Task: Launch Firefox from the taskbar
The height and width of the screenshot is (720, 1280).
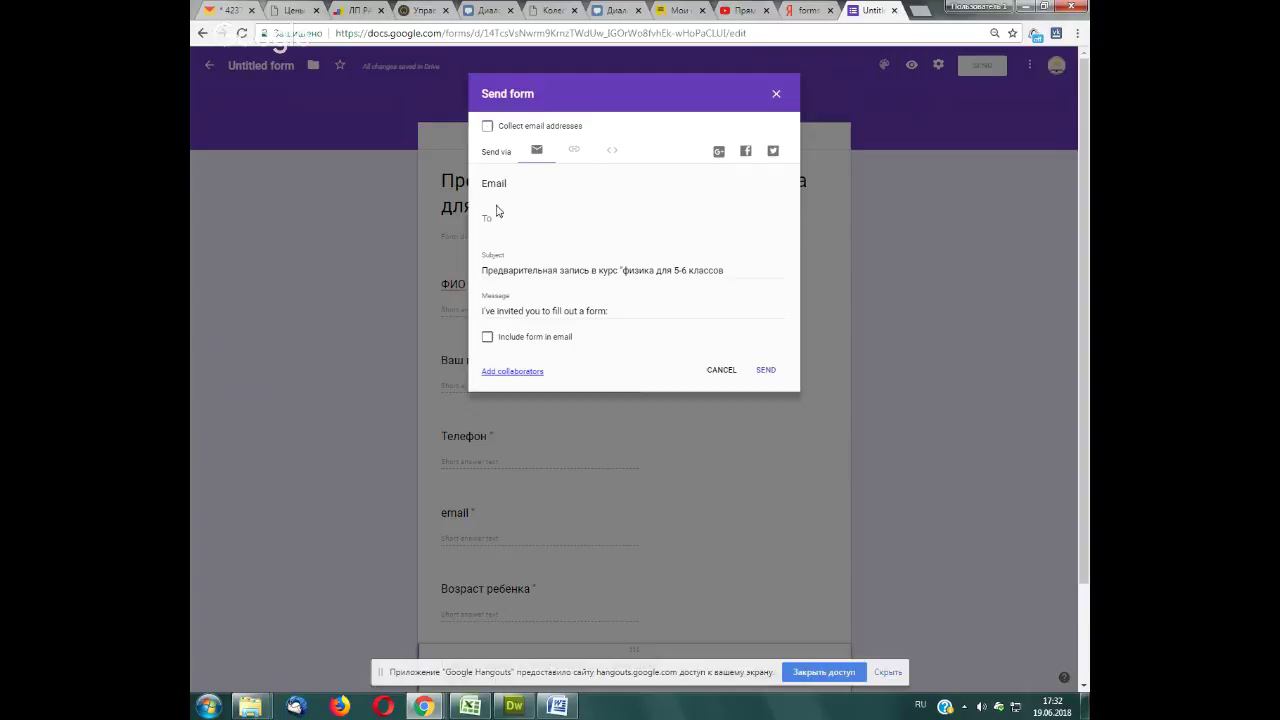Action: pyautogui.click(x=340, y=706)
